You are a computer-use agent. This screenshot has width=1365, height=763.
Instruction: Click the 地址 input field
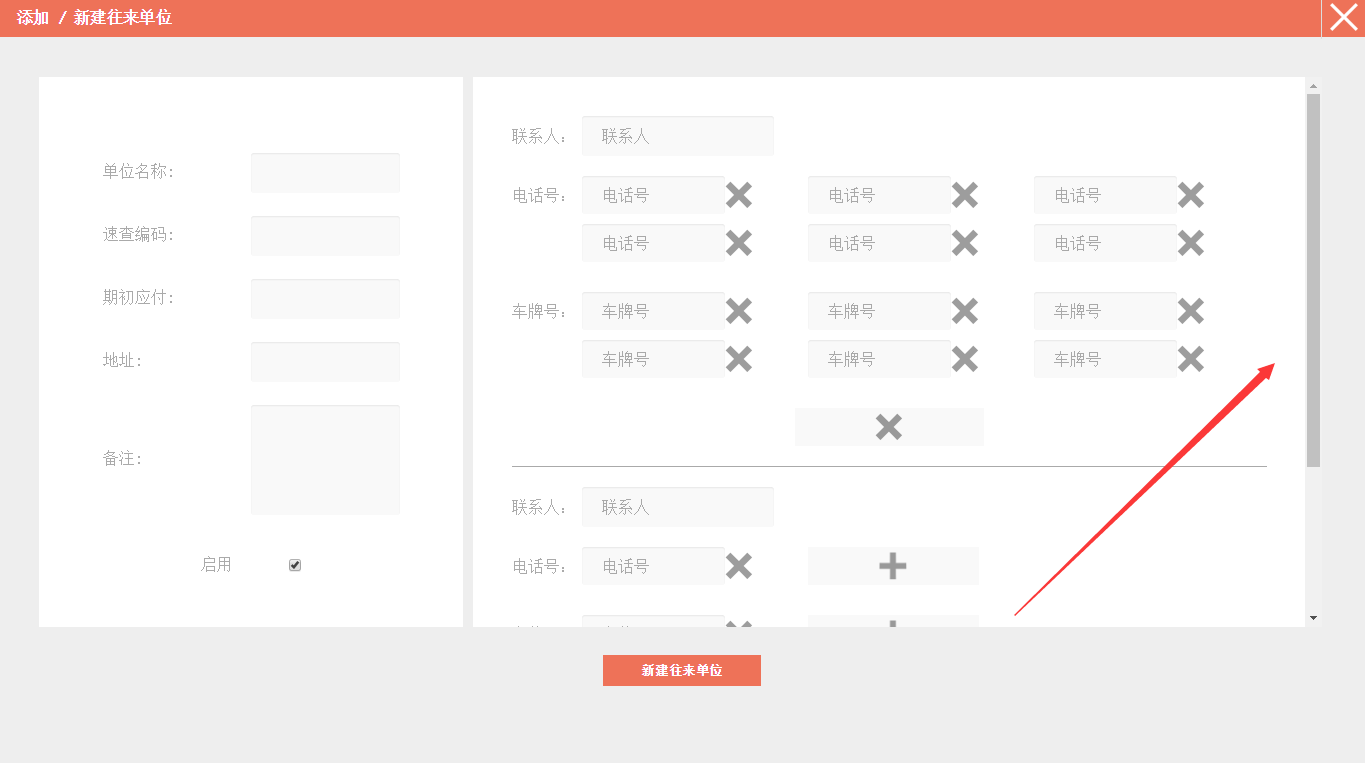[325, 362]
